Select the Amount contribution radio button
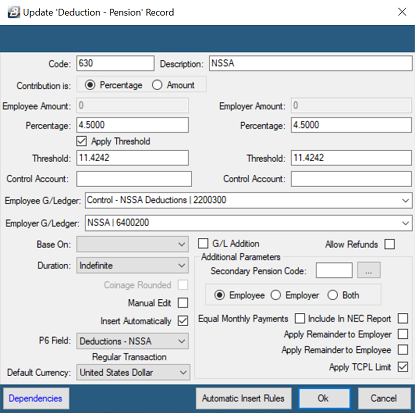415x413 pixels. 157,85
